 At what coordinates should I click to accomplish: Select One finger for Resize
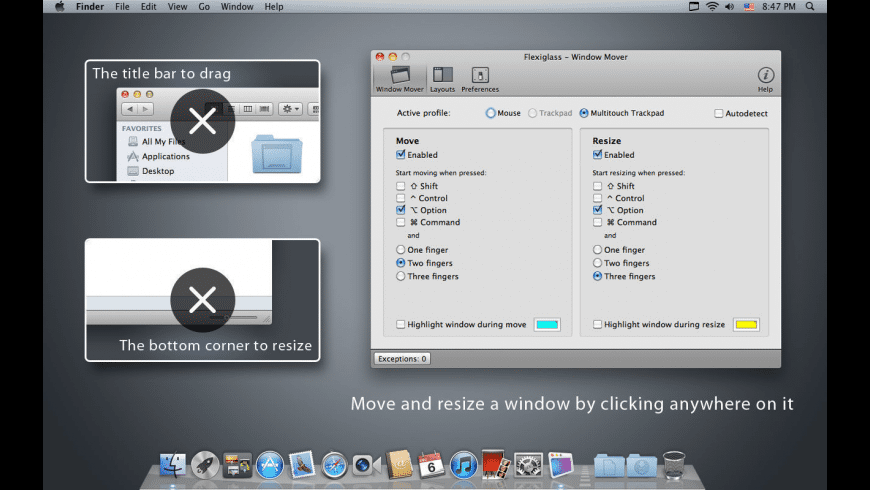[597, 250]
